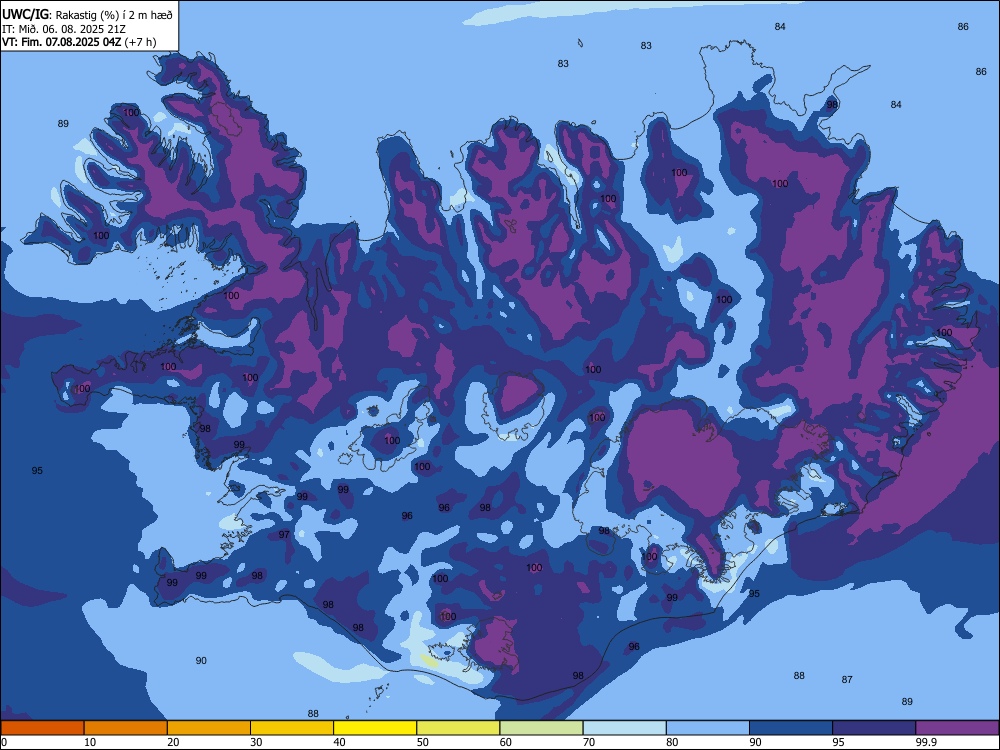Viewport: 1000px width, 750px height.
Task: Click the '90' value over the southwest ocean
Action: 201,661
